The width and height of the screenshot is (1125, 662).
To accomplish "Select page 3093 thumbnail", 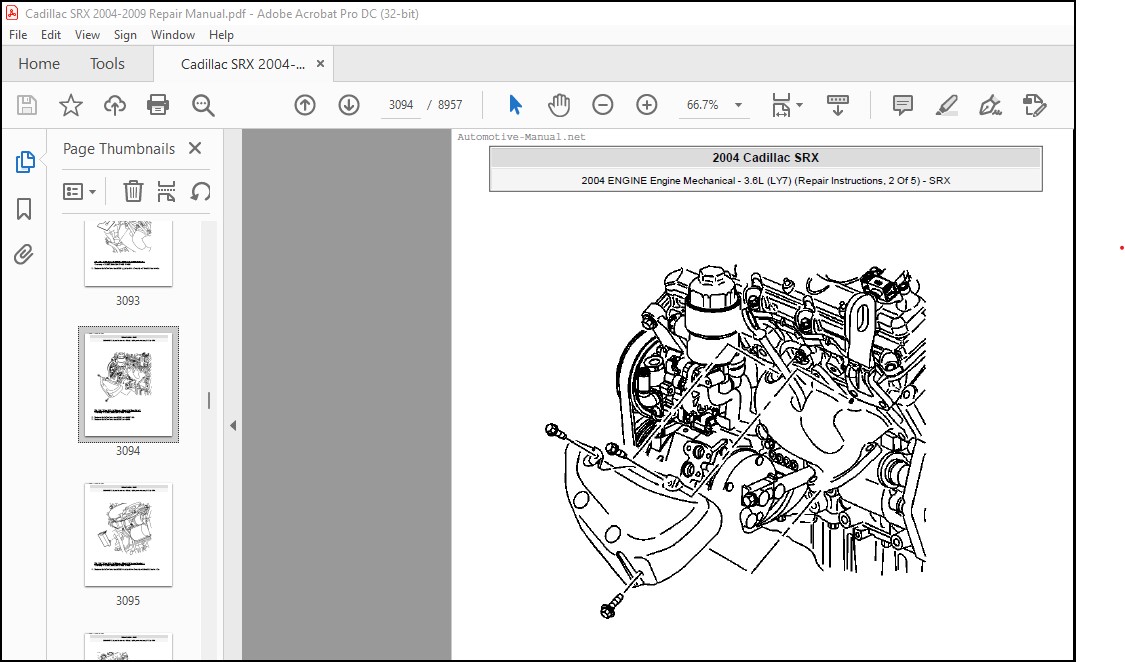I will (x=128, y=254).
